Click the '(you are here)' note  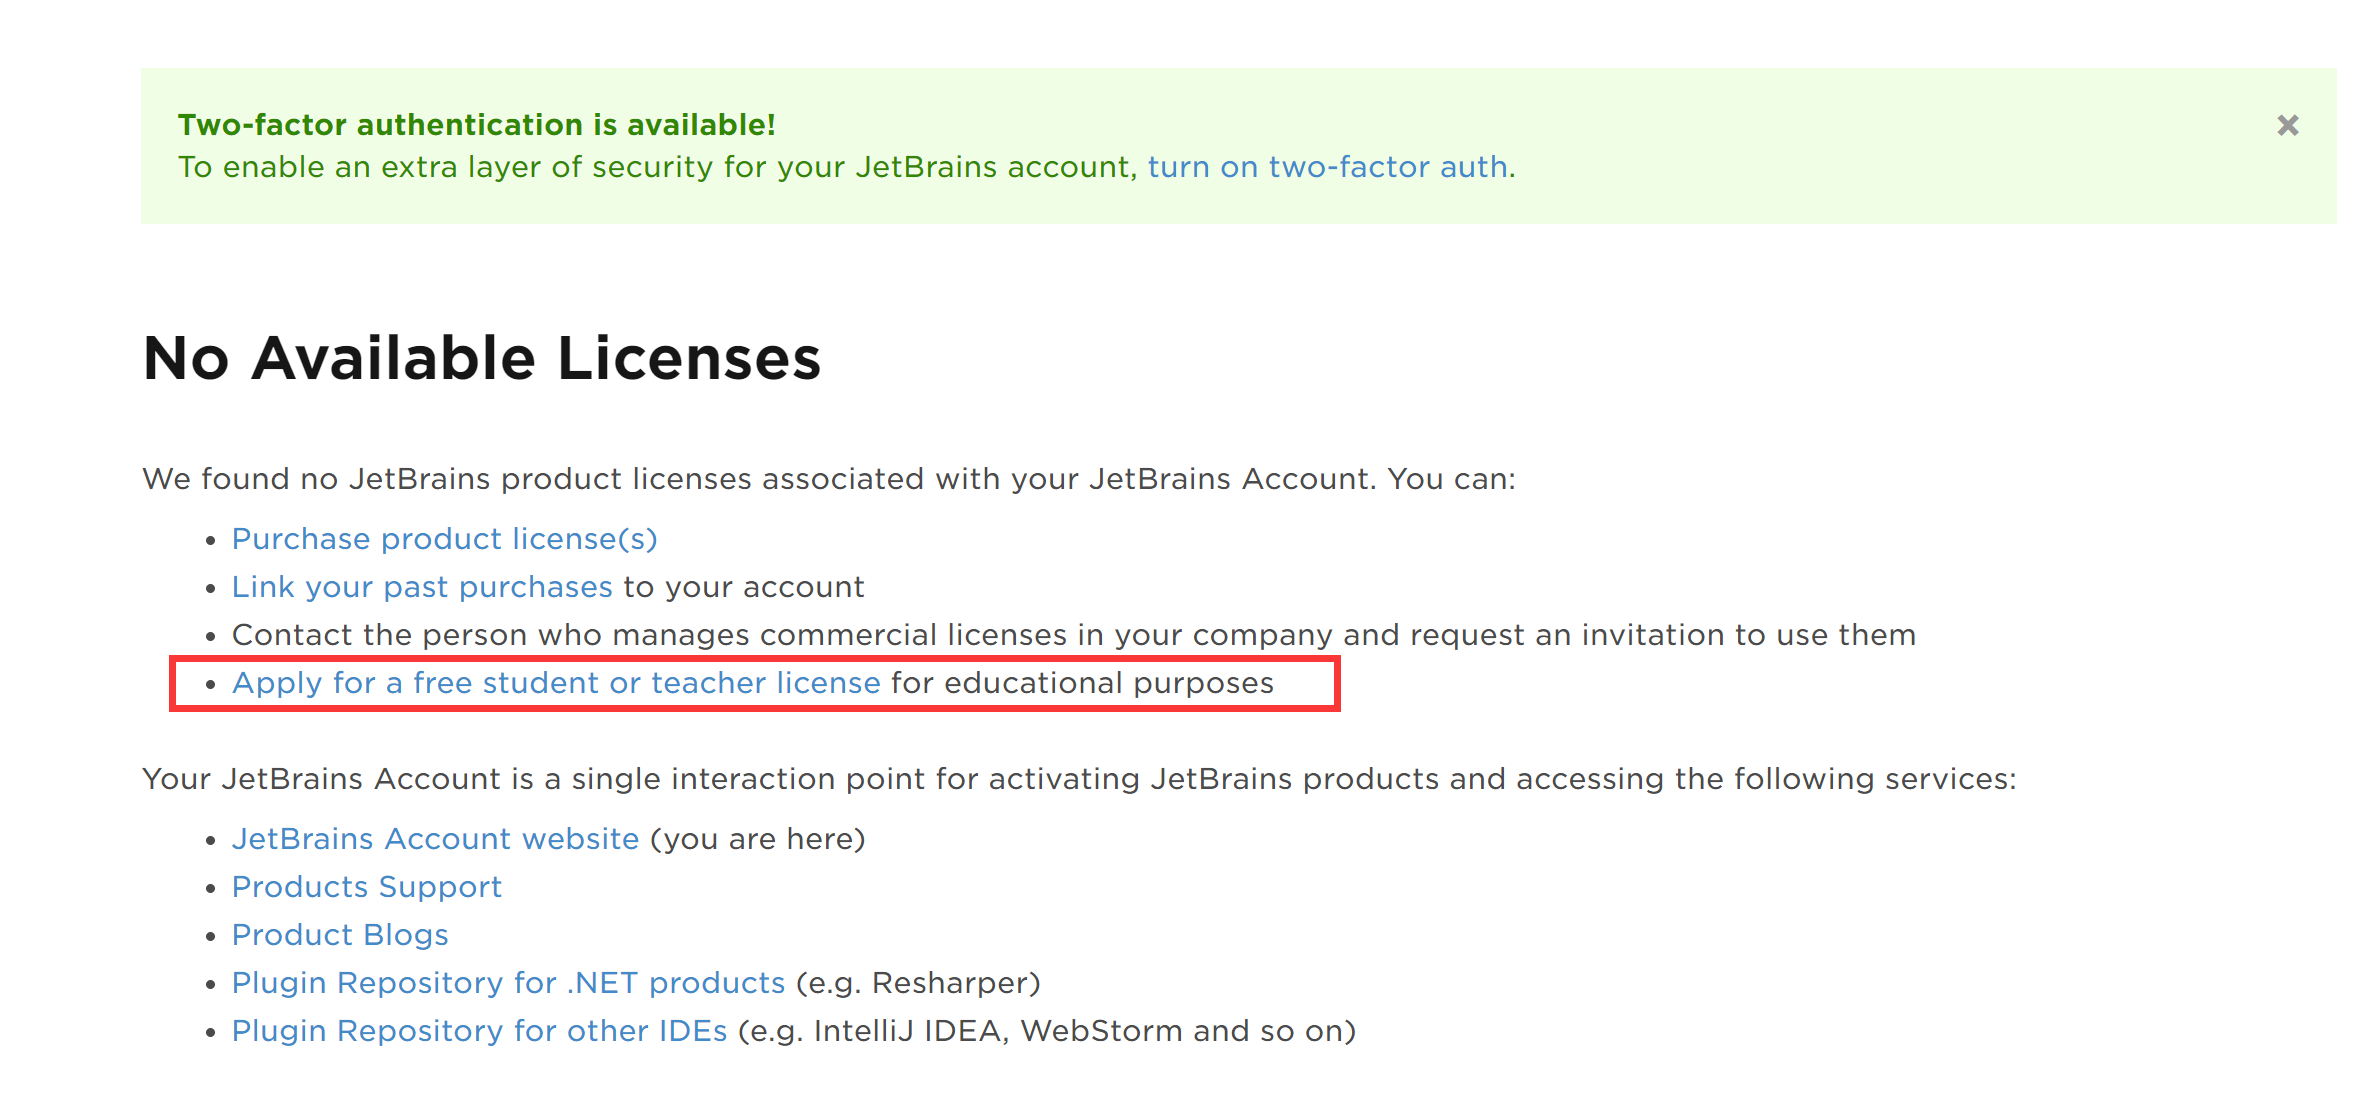pyautogui.click(x=758, y=839)
